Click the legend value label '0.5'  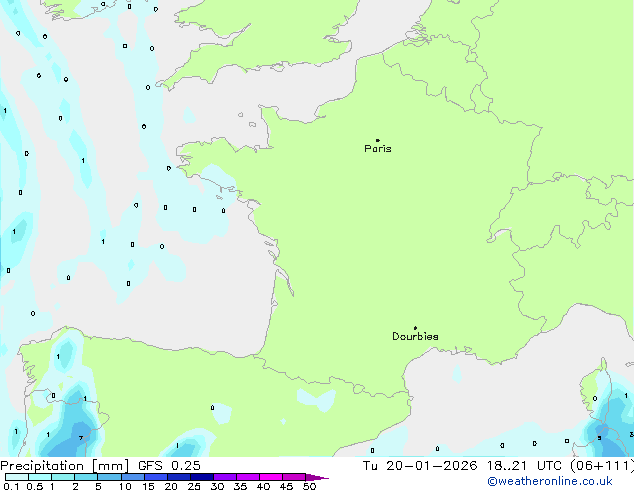(34, 486)
